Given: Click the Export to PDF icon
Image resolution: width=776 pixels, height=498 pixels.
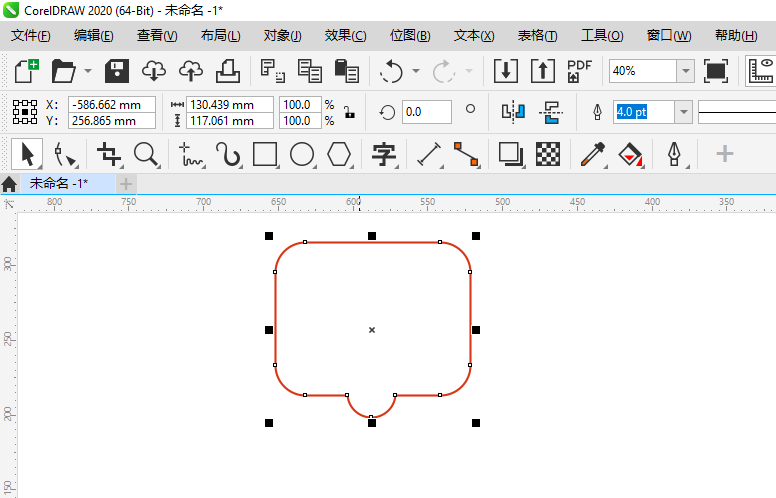Looking at the screenshot, I should (x=579, y=71).
